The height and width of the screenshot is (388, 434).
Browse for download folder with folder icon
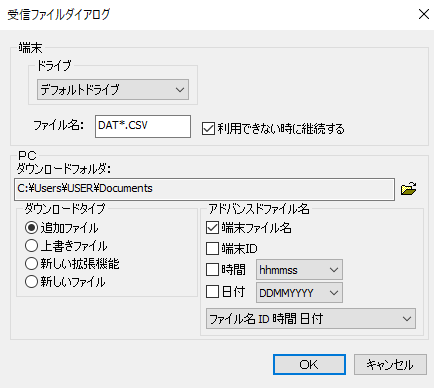(409, 189)
